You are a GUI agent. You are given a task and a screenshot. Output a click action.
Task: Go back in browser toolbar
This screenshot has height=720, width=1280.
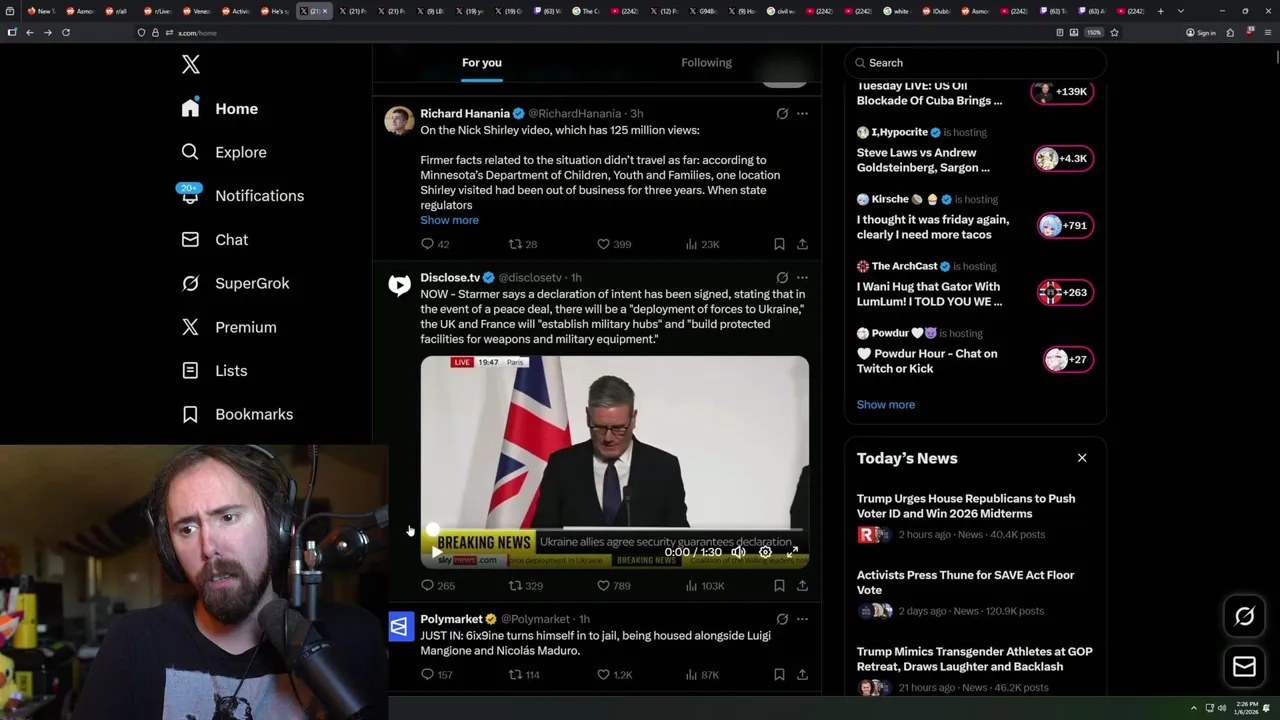coord(29,33)
